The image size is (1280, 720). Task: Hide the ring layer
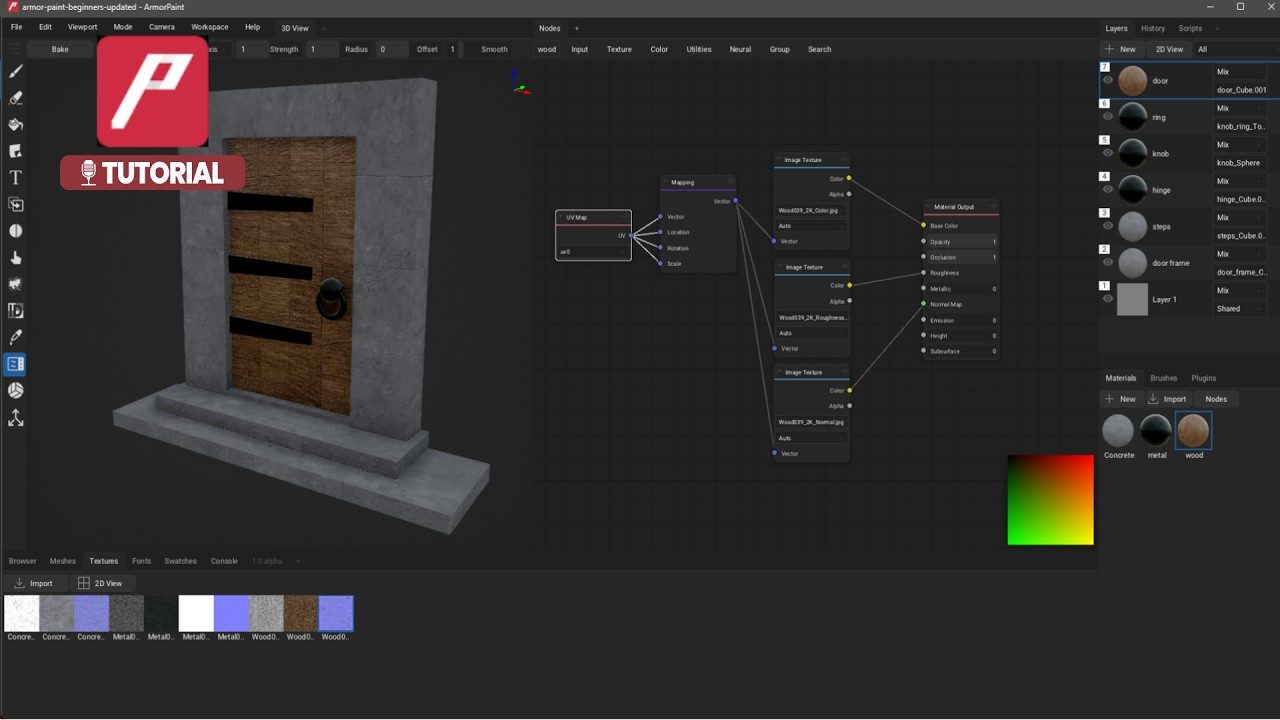[1107, 117]
